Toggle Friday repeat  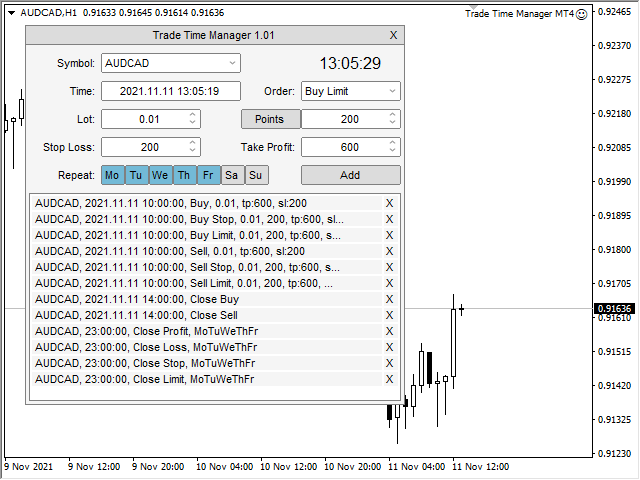208,175
